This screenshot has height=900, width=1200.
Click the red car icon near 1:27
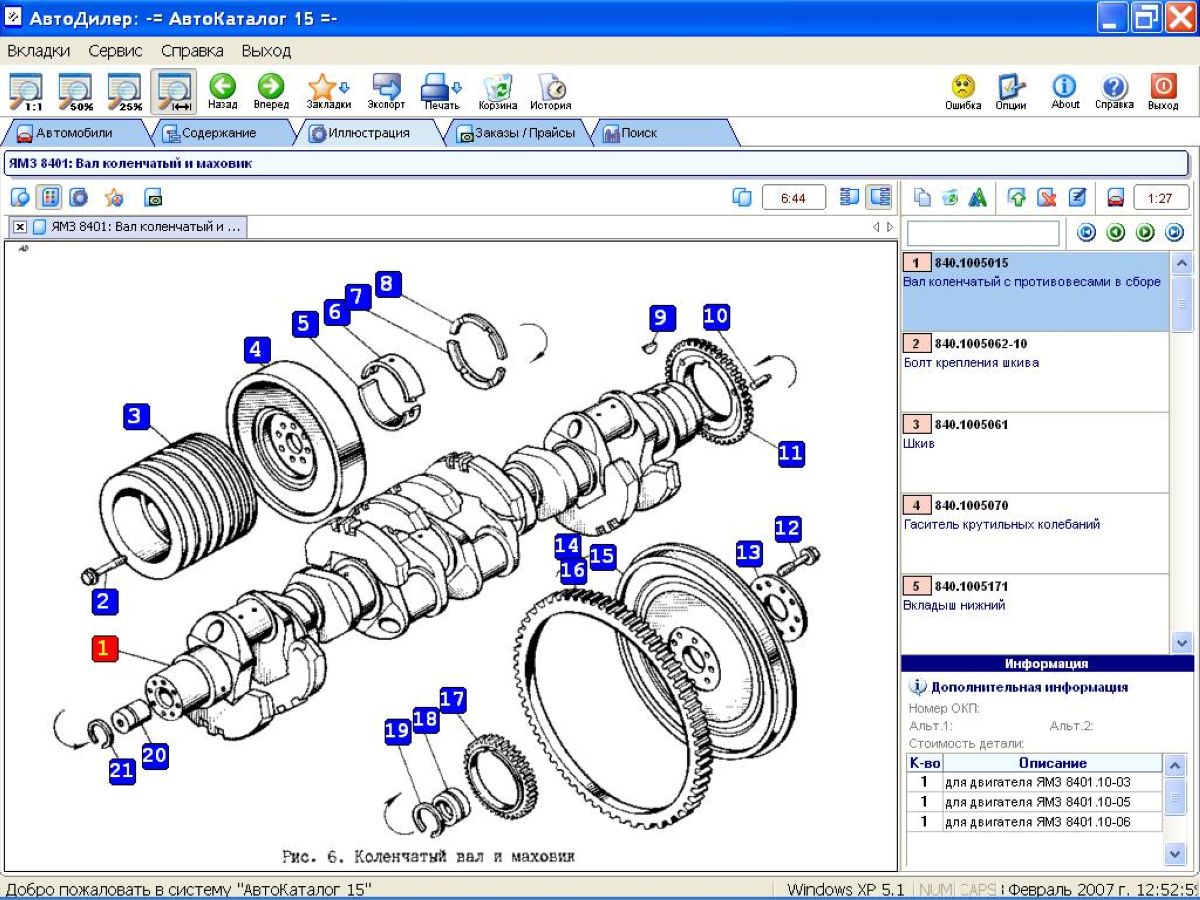1116,197
